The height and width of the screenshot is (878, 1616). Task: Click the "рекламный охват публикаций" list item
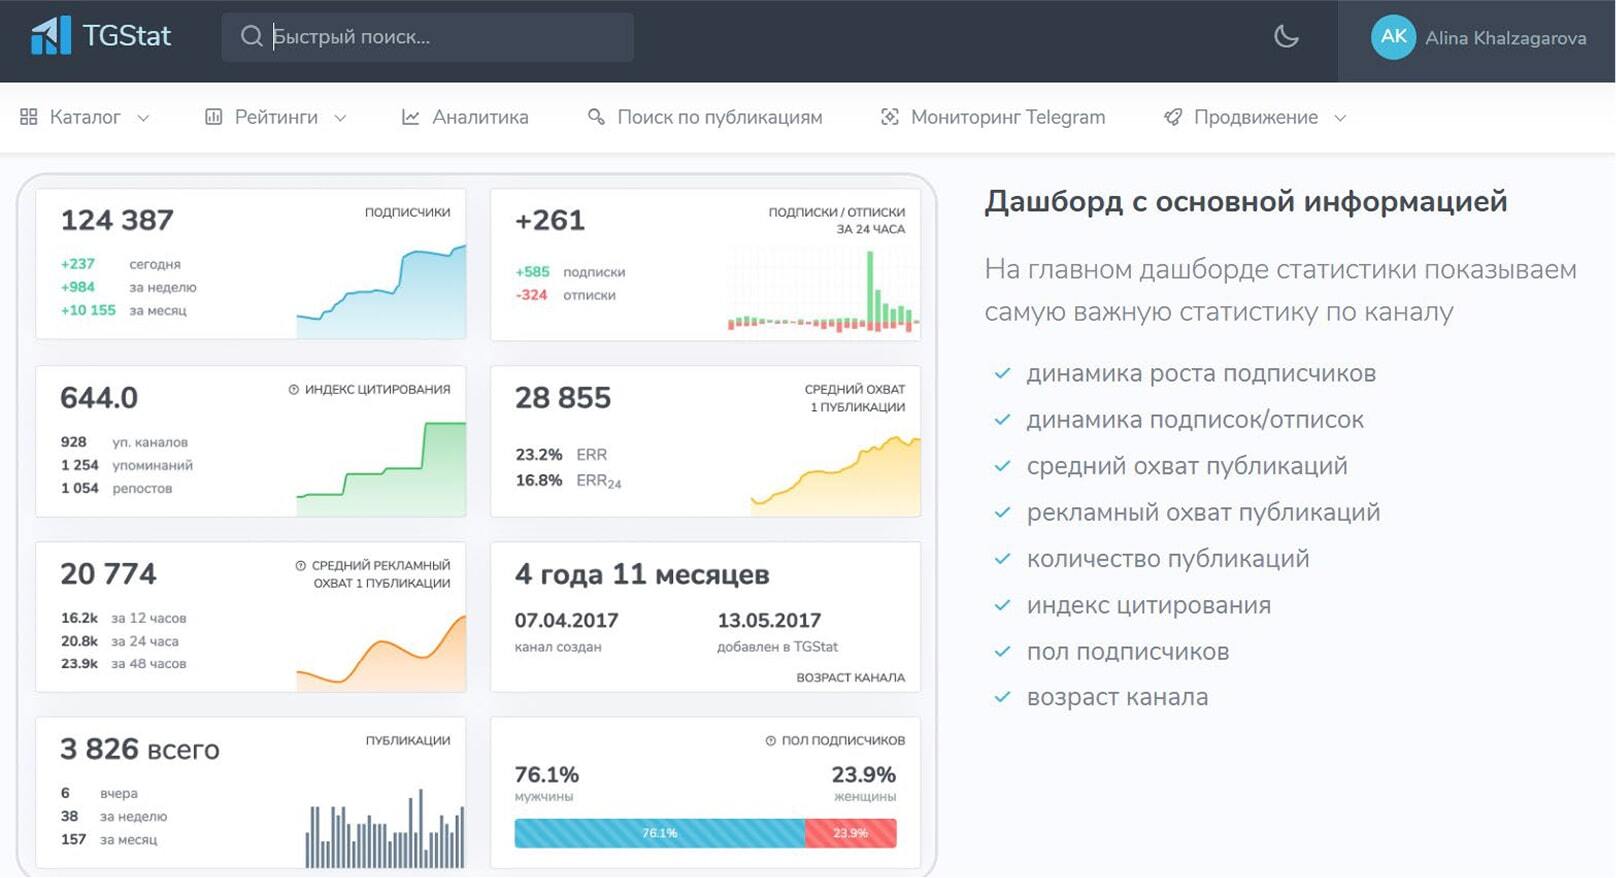(x=1203, y=513)
